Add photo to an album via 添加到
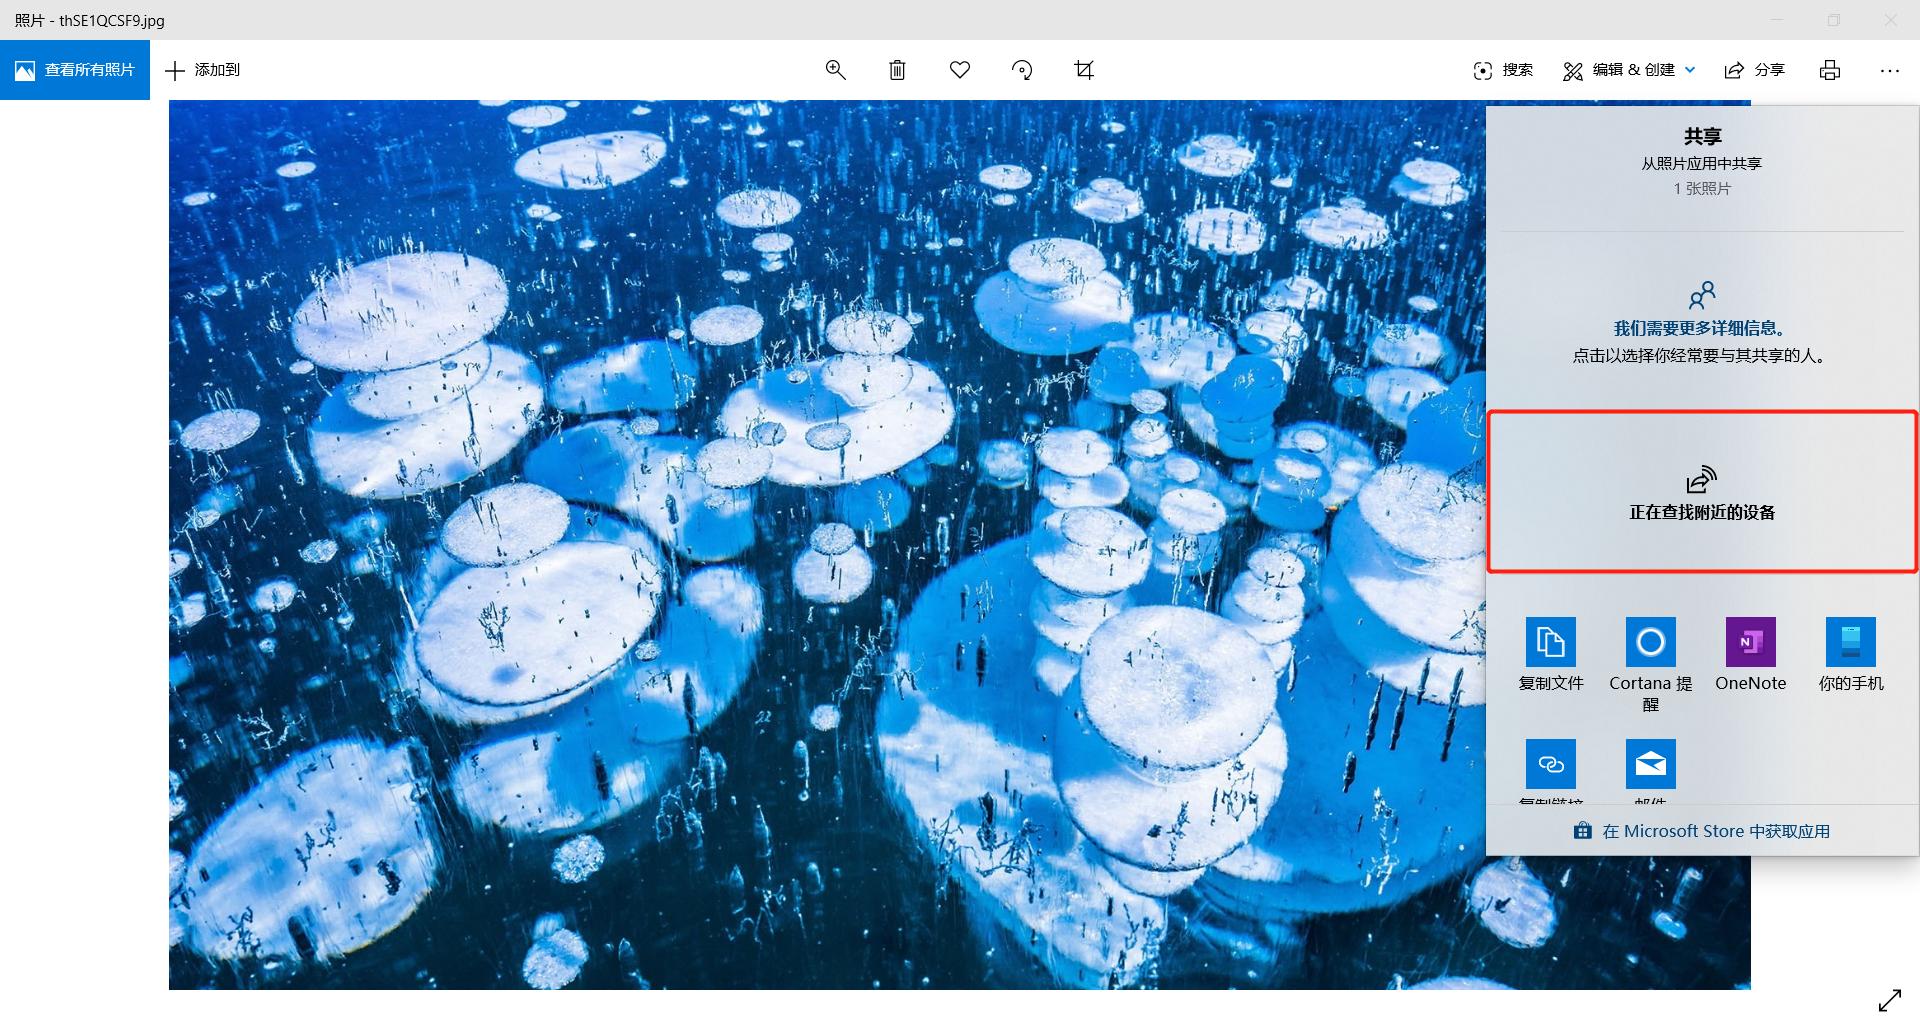 tap(201, 70)
